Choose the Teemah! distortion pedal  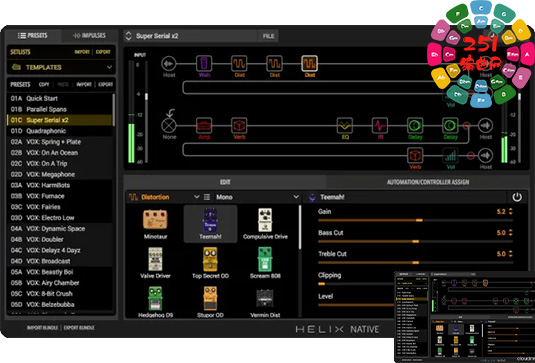click(210, 224)
